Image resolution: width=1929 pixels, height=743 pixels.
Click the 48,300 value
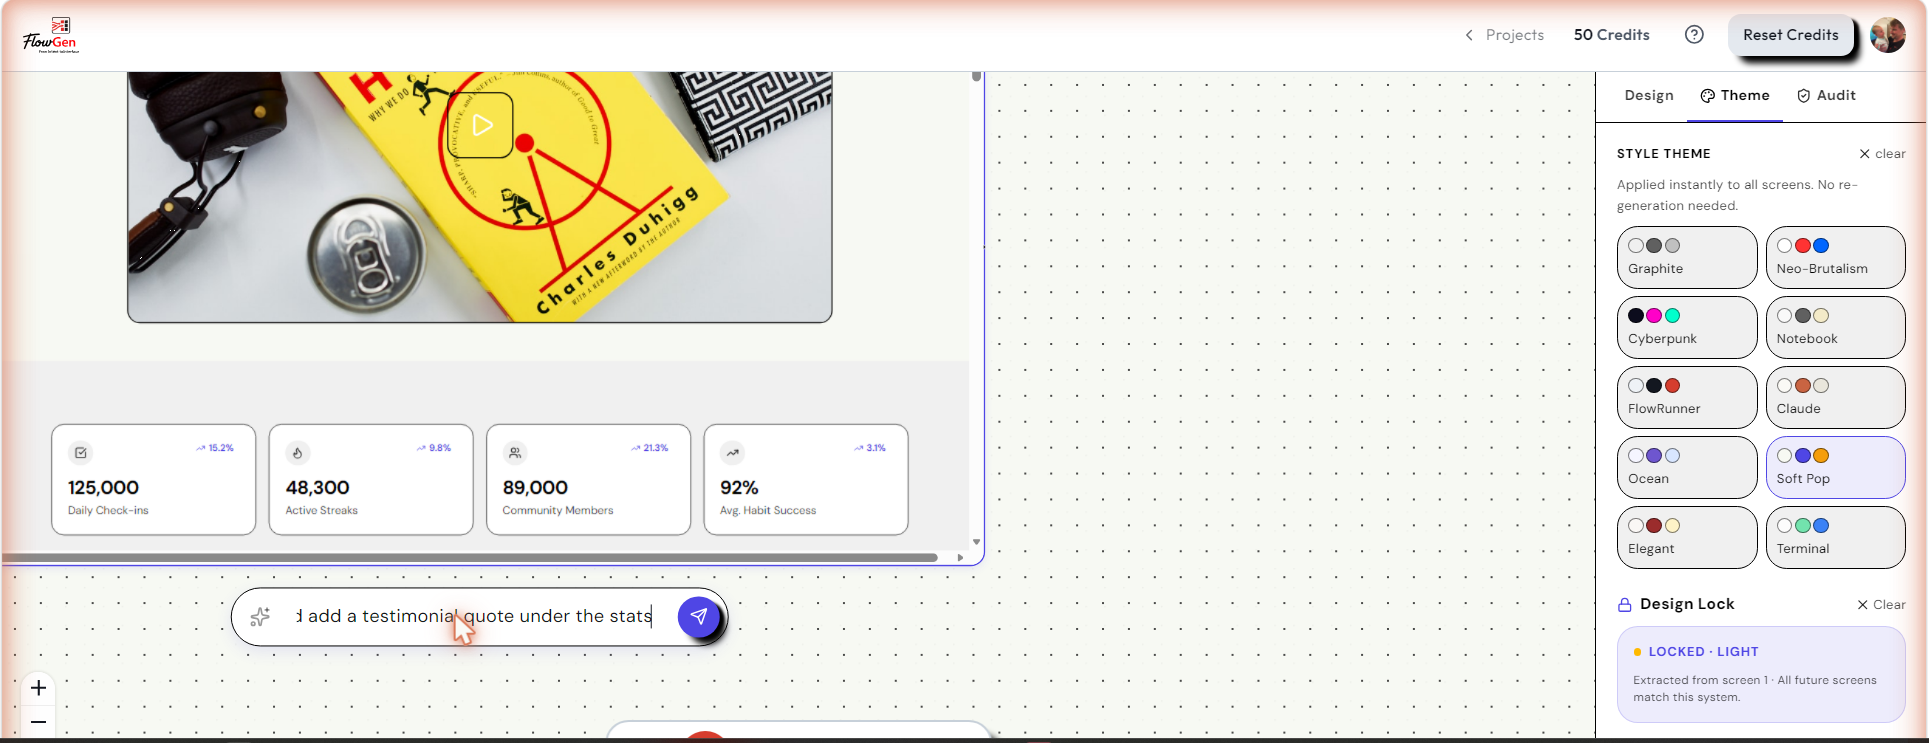click(x=318, y=488)
